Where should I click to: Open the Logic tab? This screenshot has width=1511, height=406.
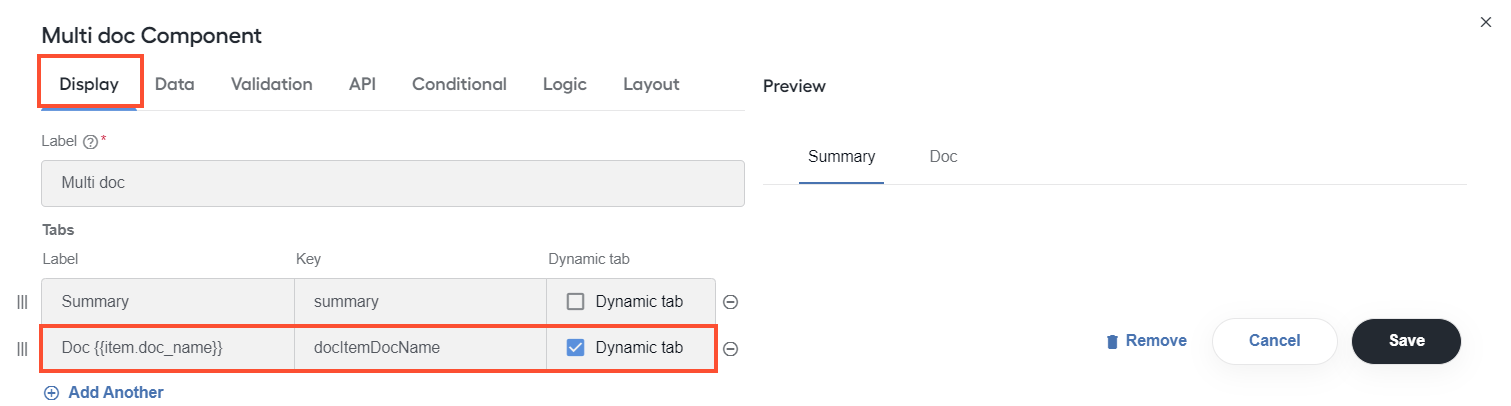tap(564, 84)
